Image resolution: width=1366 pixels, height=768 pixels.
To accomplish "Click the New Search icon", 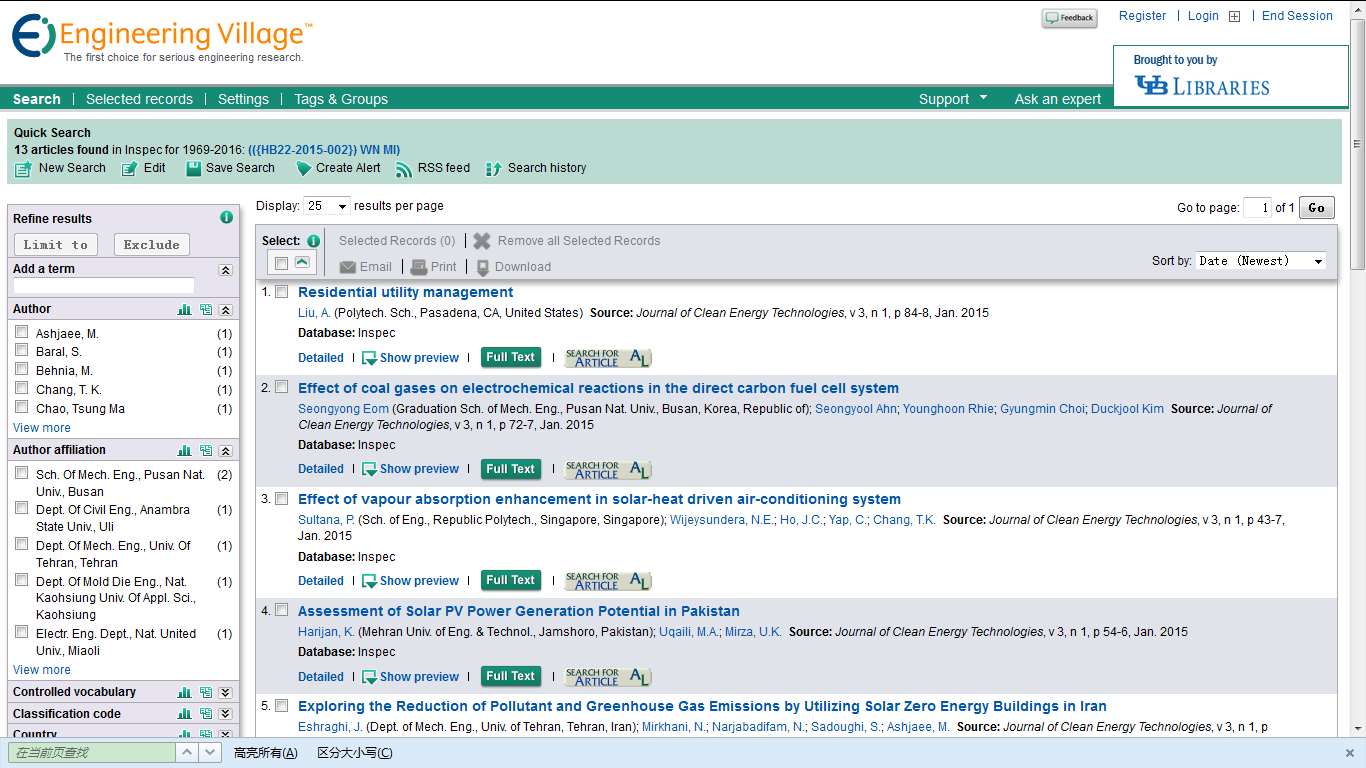I will click(23, 169).
